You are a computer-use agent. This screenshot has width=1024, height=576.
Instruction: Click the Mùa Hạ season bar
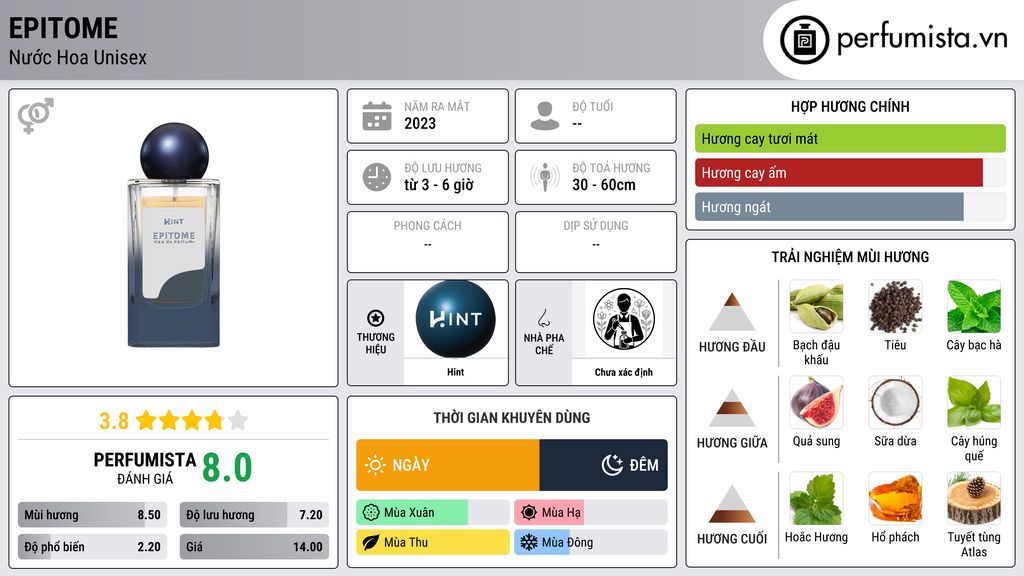tap(591, 513)
